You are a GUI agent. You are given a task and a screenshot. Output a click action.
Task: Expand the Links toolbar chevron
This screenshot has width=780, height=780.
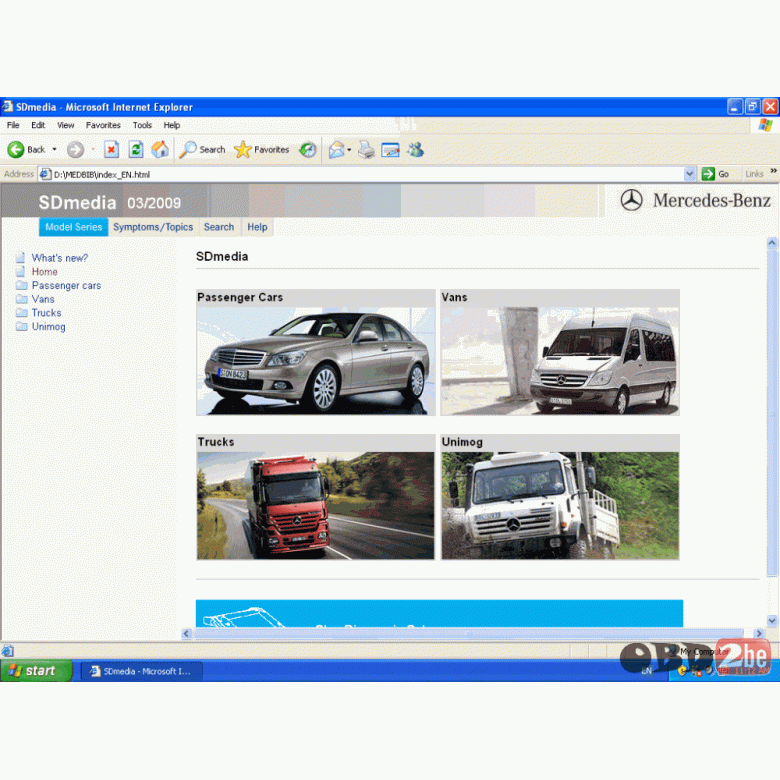pyautogui.click(x=774, y=172)
